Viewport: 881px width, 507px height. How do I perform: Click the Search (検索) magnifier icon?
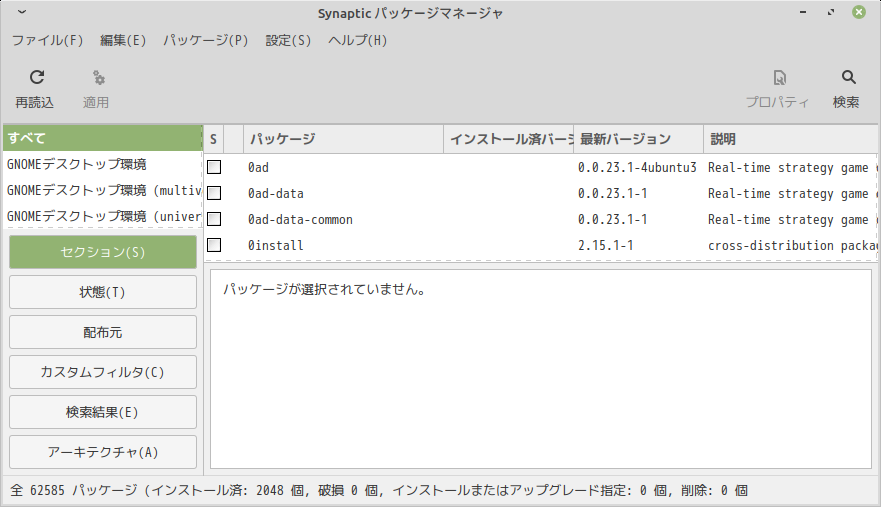pyautogui.click(x=848, y=77)
